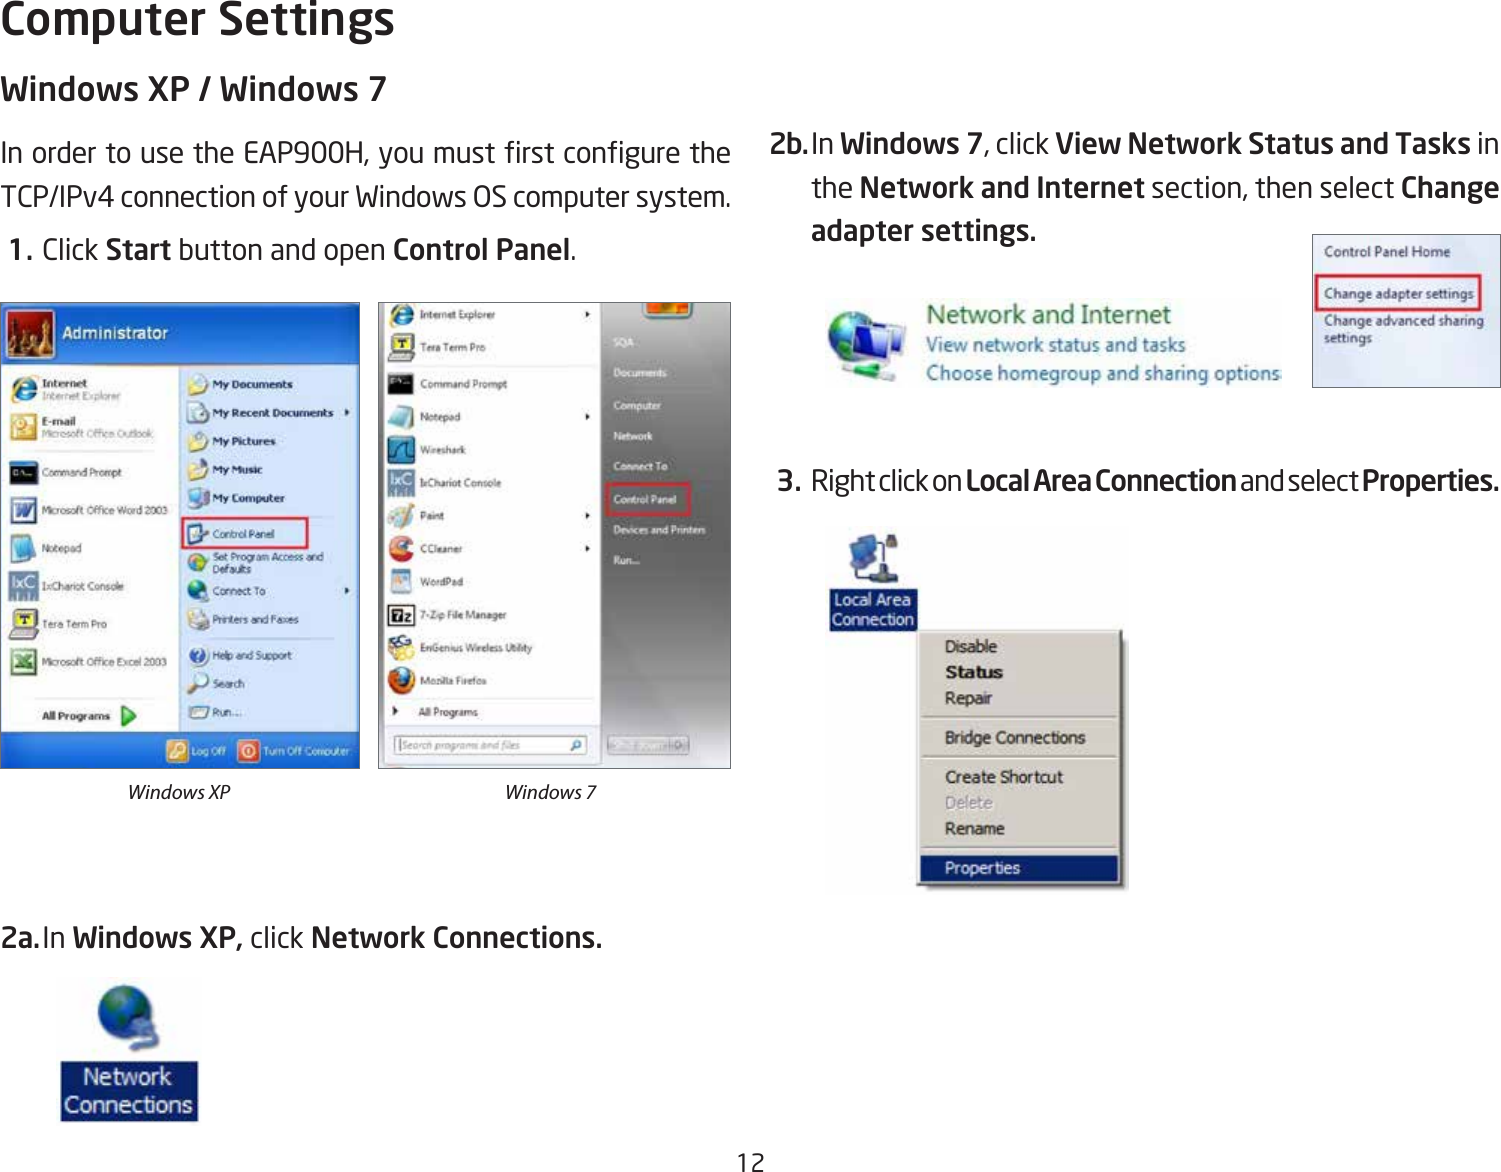
Task: Expand Notepad jump list arrow in Windows 7
Action: coord(587,416)
